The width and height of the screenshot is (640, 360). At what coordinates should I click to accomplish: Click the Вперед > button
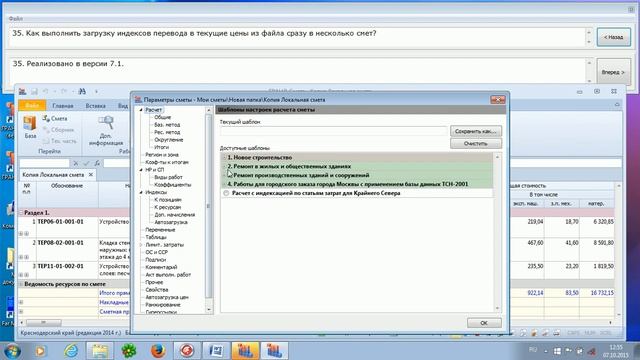613,72
